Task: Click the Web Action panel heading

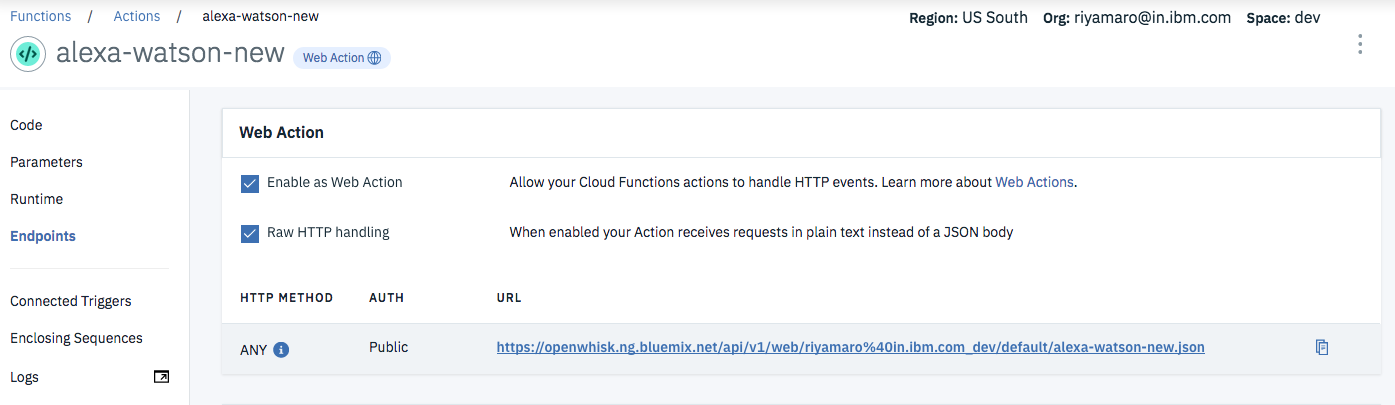Action: tap(281, 132)
